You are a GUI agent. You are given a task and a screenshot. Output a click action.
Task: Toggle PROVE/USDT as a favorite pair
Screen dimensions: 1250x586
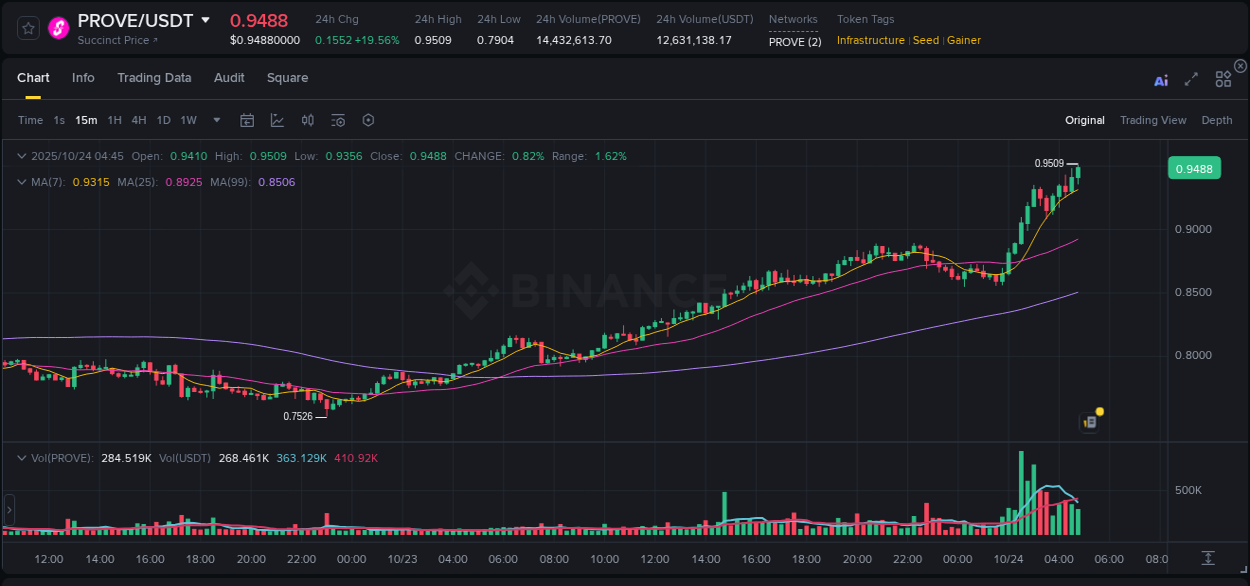(x=27, y=28)
